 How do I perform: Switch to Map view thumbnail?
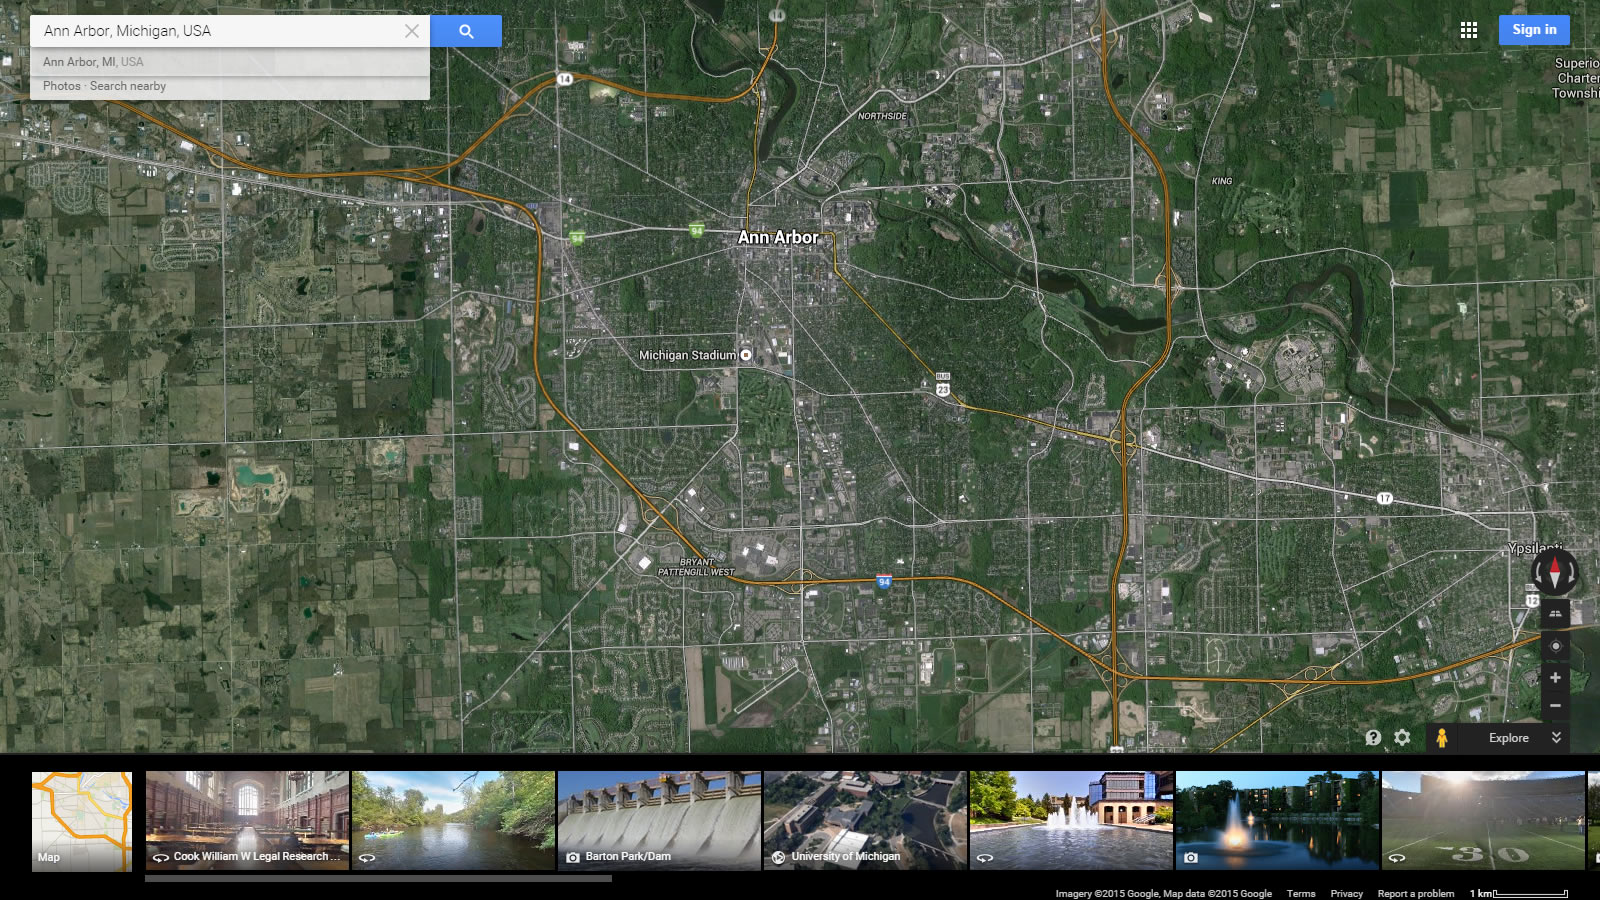coord(82,820)
